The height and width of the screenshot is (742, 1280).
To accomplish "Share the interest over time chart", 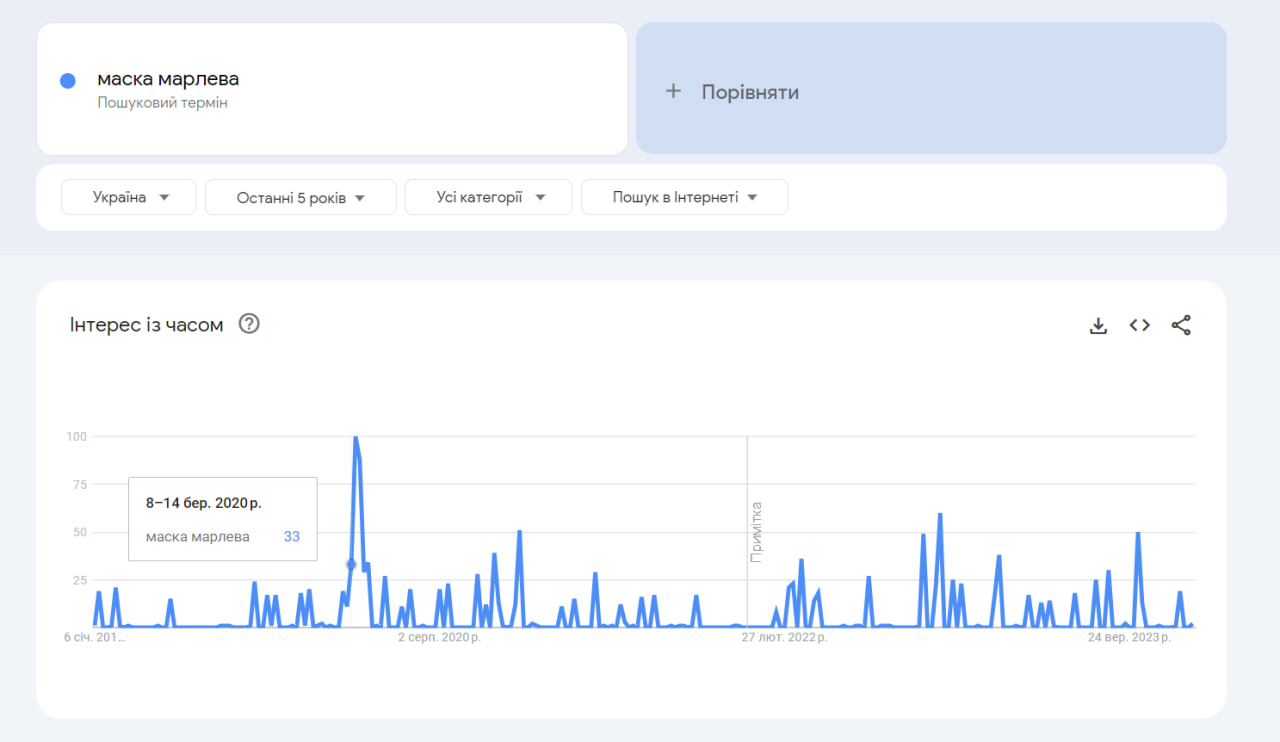I will (x=1181, y=324).
